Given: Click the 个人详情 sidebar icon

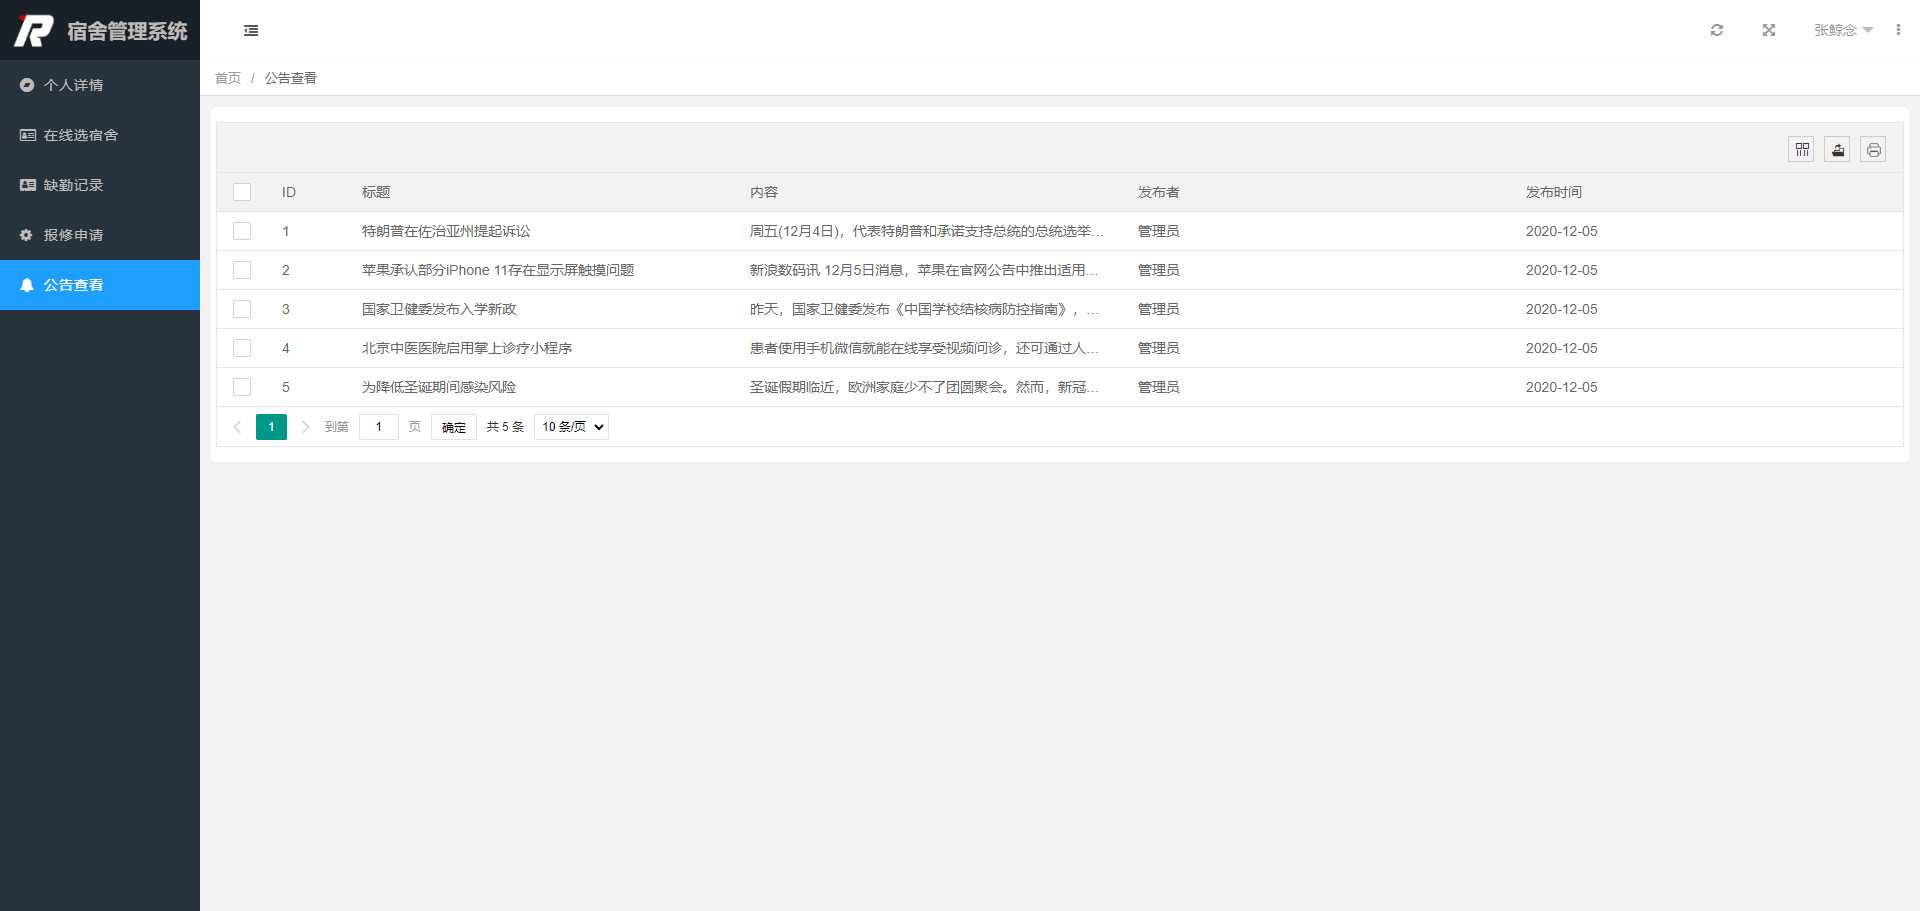Looking at the screenshot, I should [x=27, y=85].
